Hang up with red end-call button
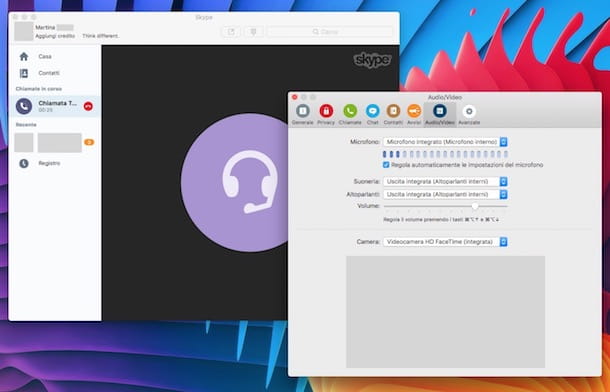The image size is (610, 392). (x=88, y=106)
